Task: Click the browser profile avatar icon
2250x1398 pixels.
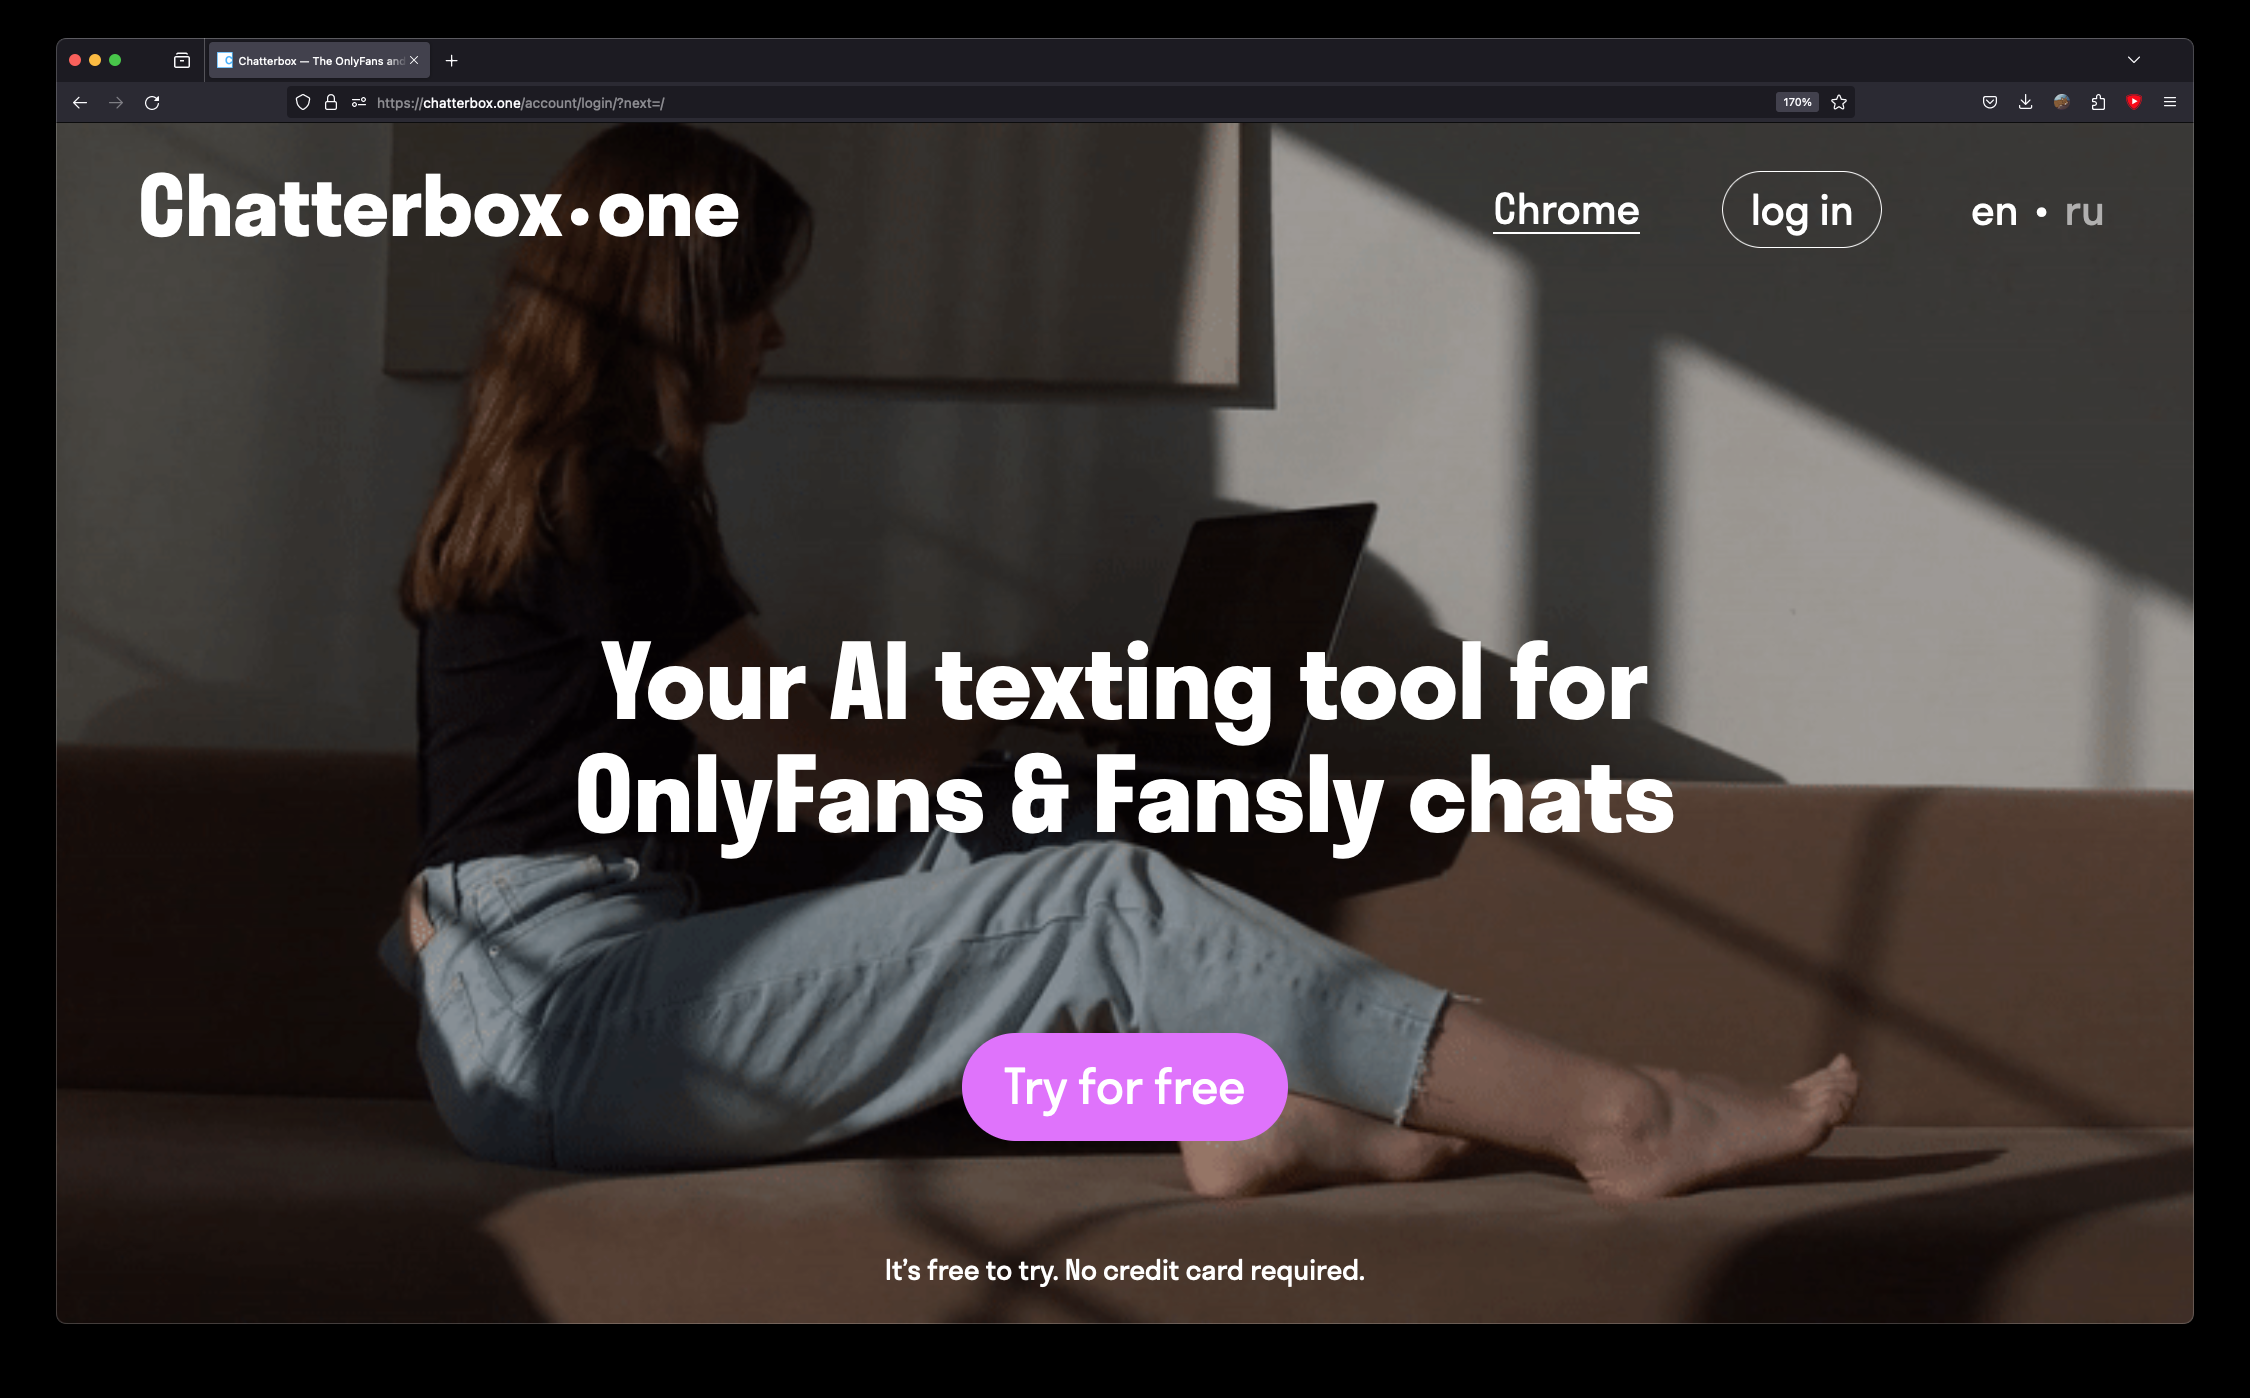Action: [2062, 101]
